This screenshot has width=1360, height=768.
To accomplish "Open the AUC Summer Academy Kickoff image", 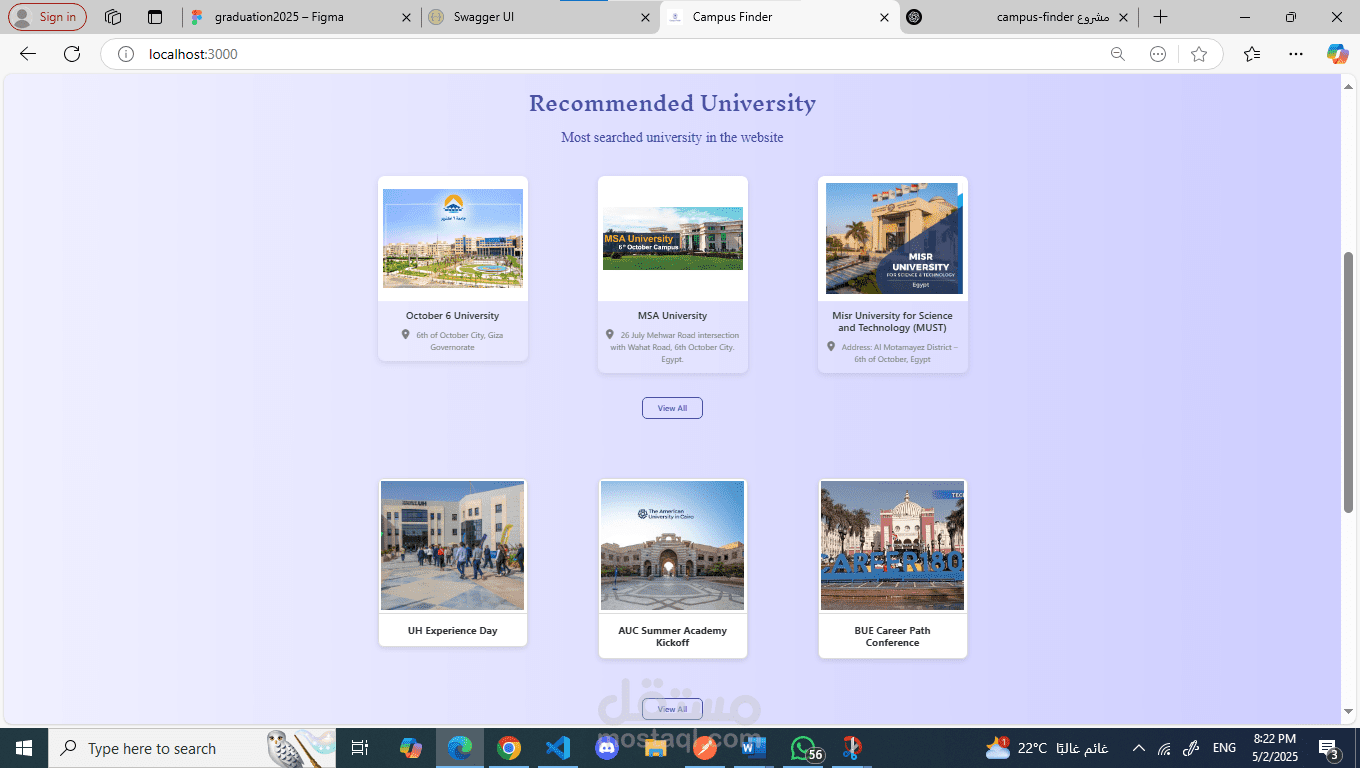I will 673,545.
